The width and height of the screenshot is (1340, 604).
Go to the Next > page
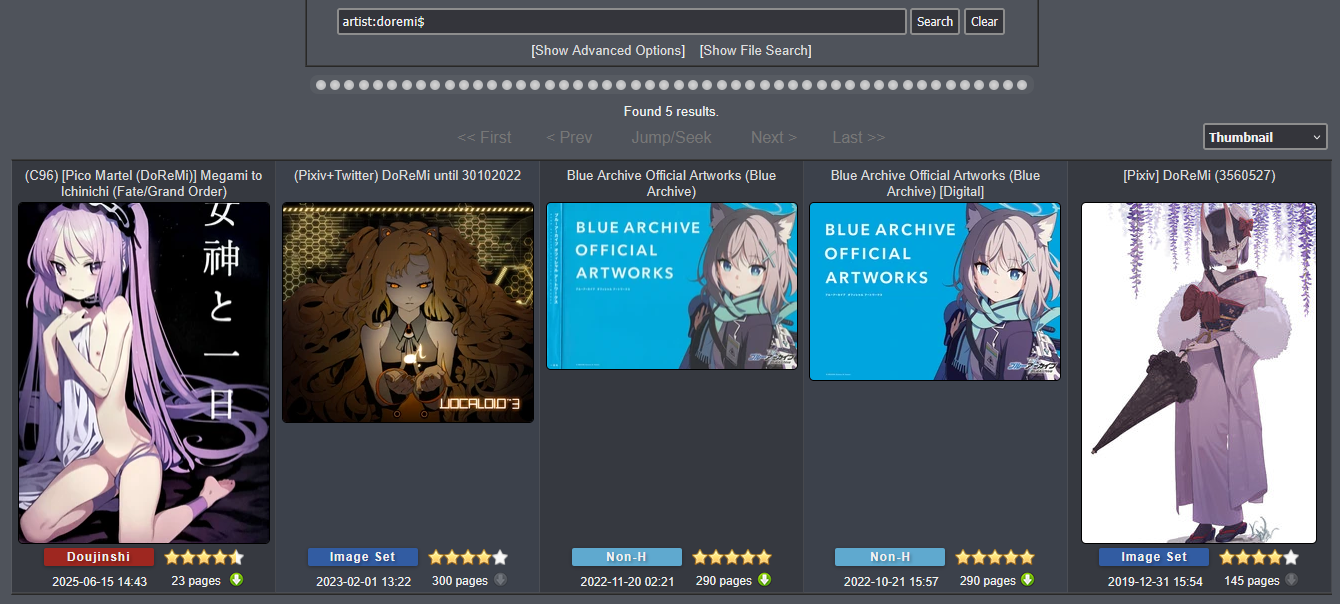pyautogui.click(x=774, y=137)
